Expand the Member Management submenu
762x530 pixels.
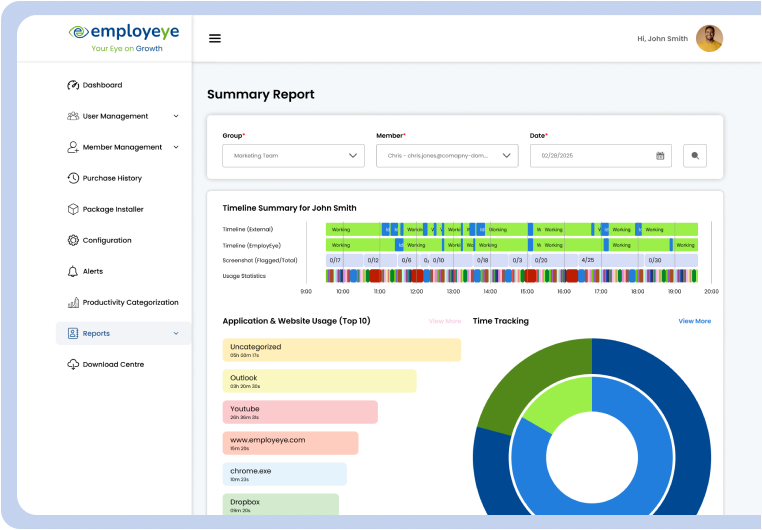(x=176, y=147)
